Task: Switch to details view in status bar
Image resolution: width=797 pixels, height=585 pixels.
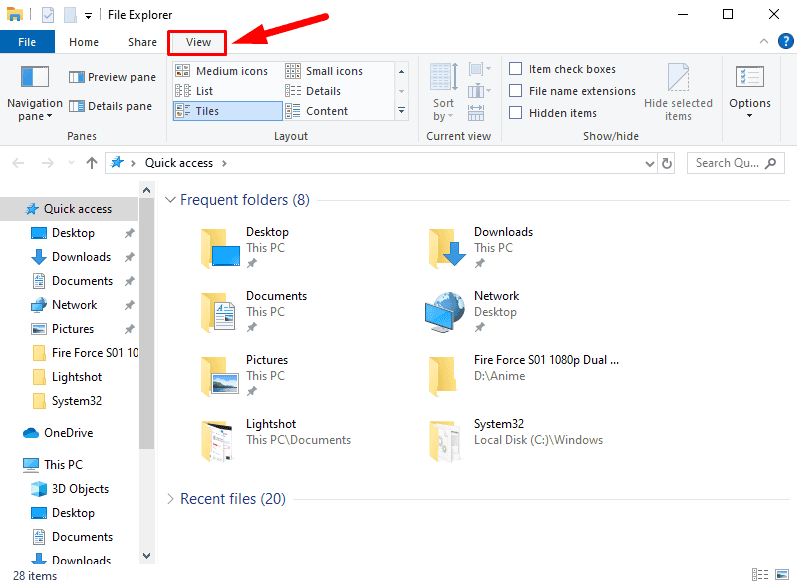Action: tap(760, 575)
